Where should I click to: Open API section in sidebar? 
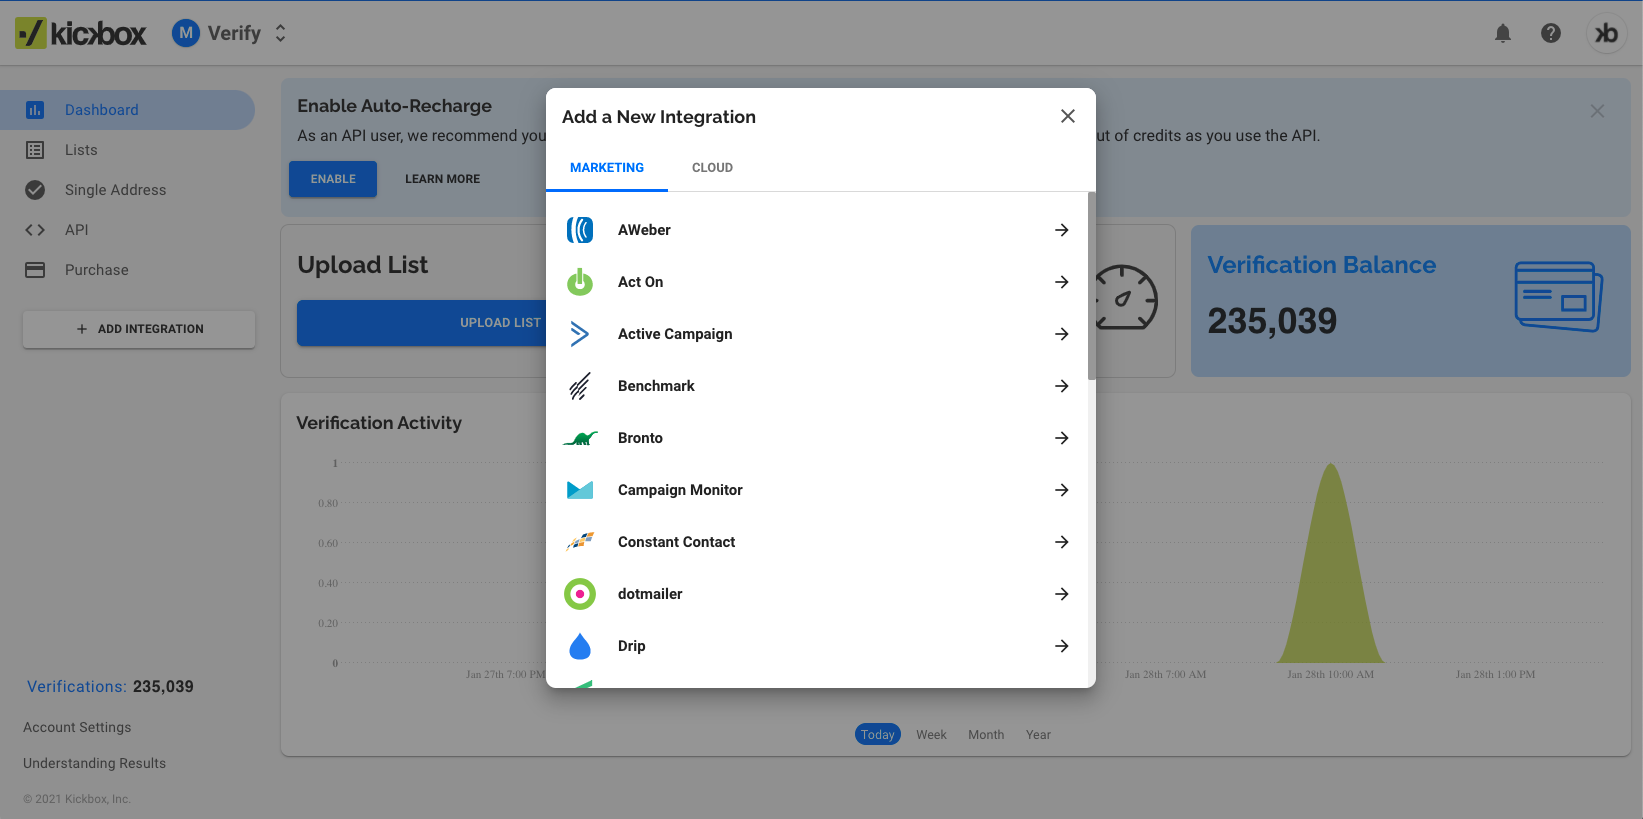pos(127,230)
